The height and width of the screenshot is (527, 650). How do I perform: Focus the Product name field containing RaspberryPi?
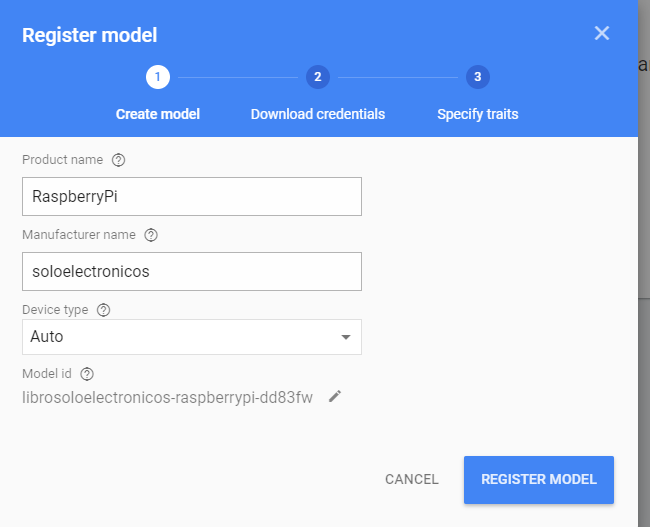tap(191, 197)
